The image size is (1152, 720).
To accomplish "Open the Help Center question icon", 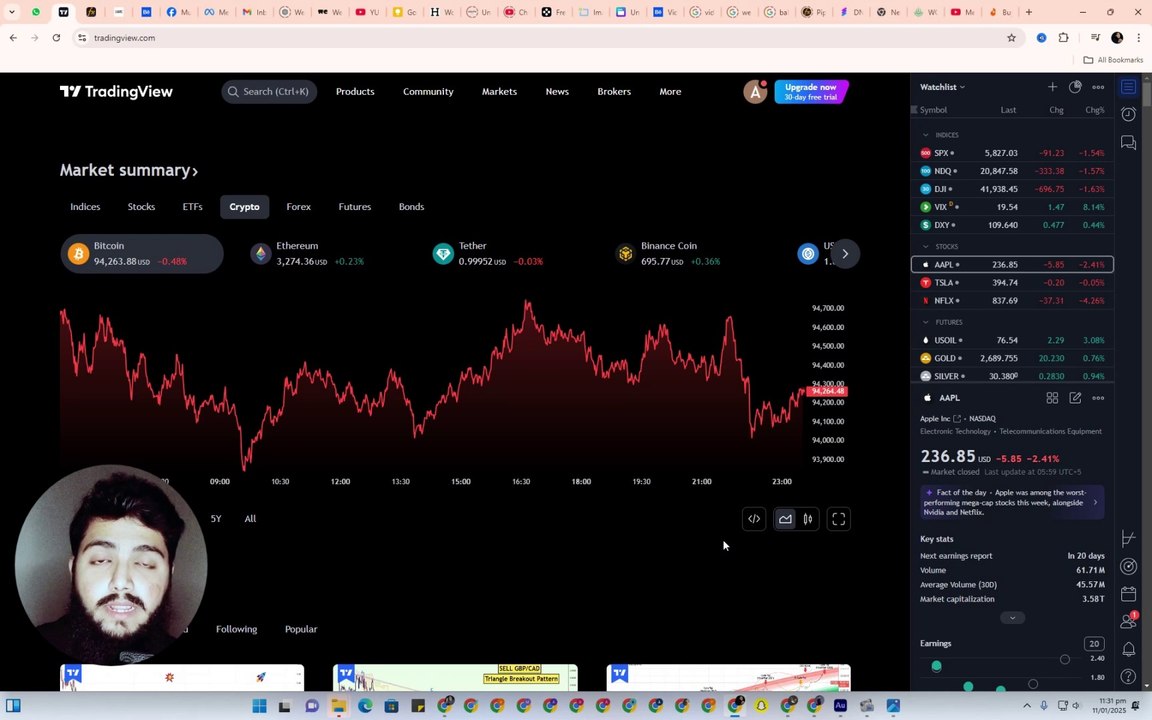I will click(x=1128, y=676).
